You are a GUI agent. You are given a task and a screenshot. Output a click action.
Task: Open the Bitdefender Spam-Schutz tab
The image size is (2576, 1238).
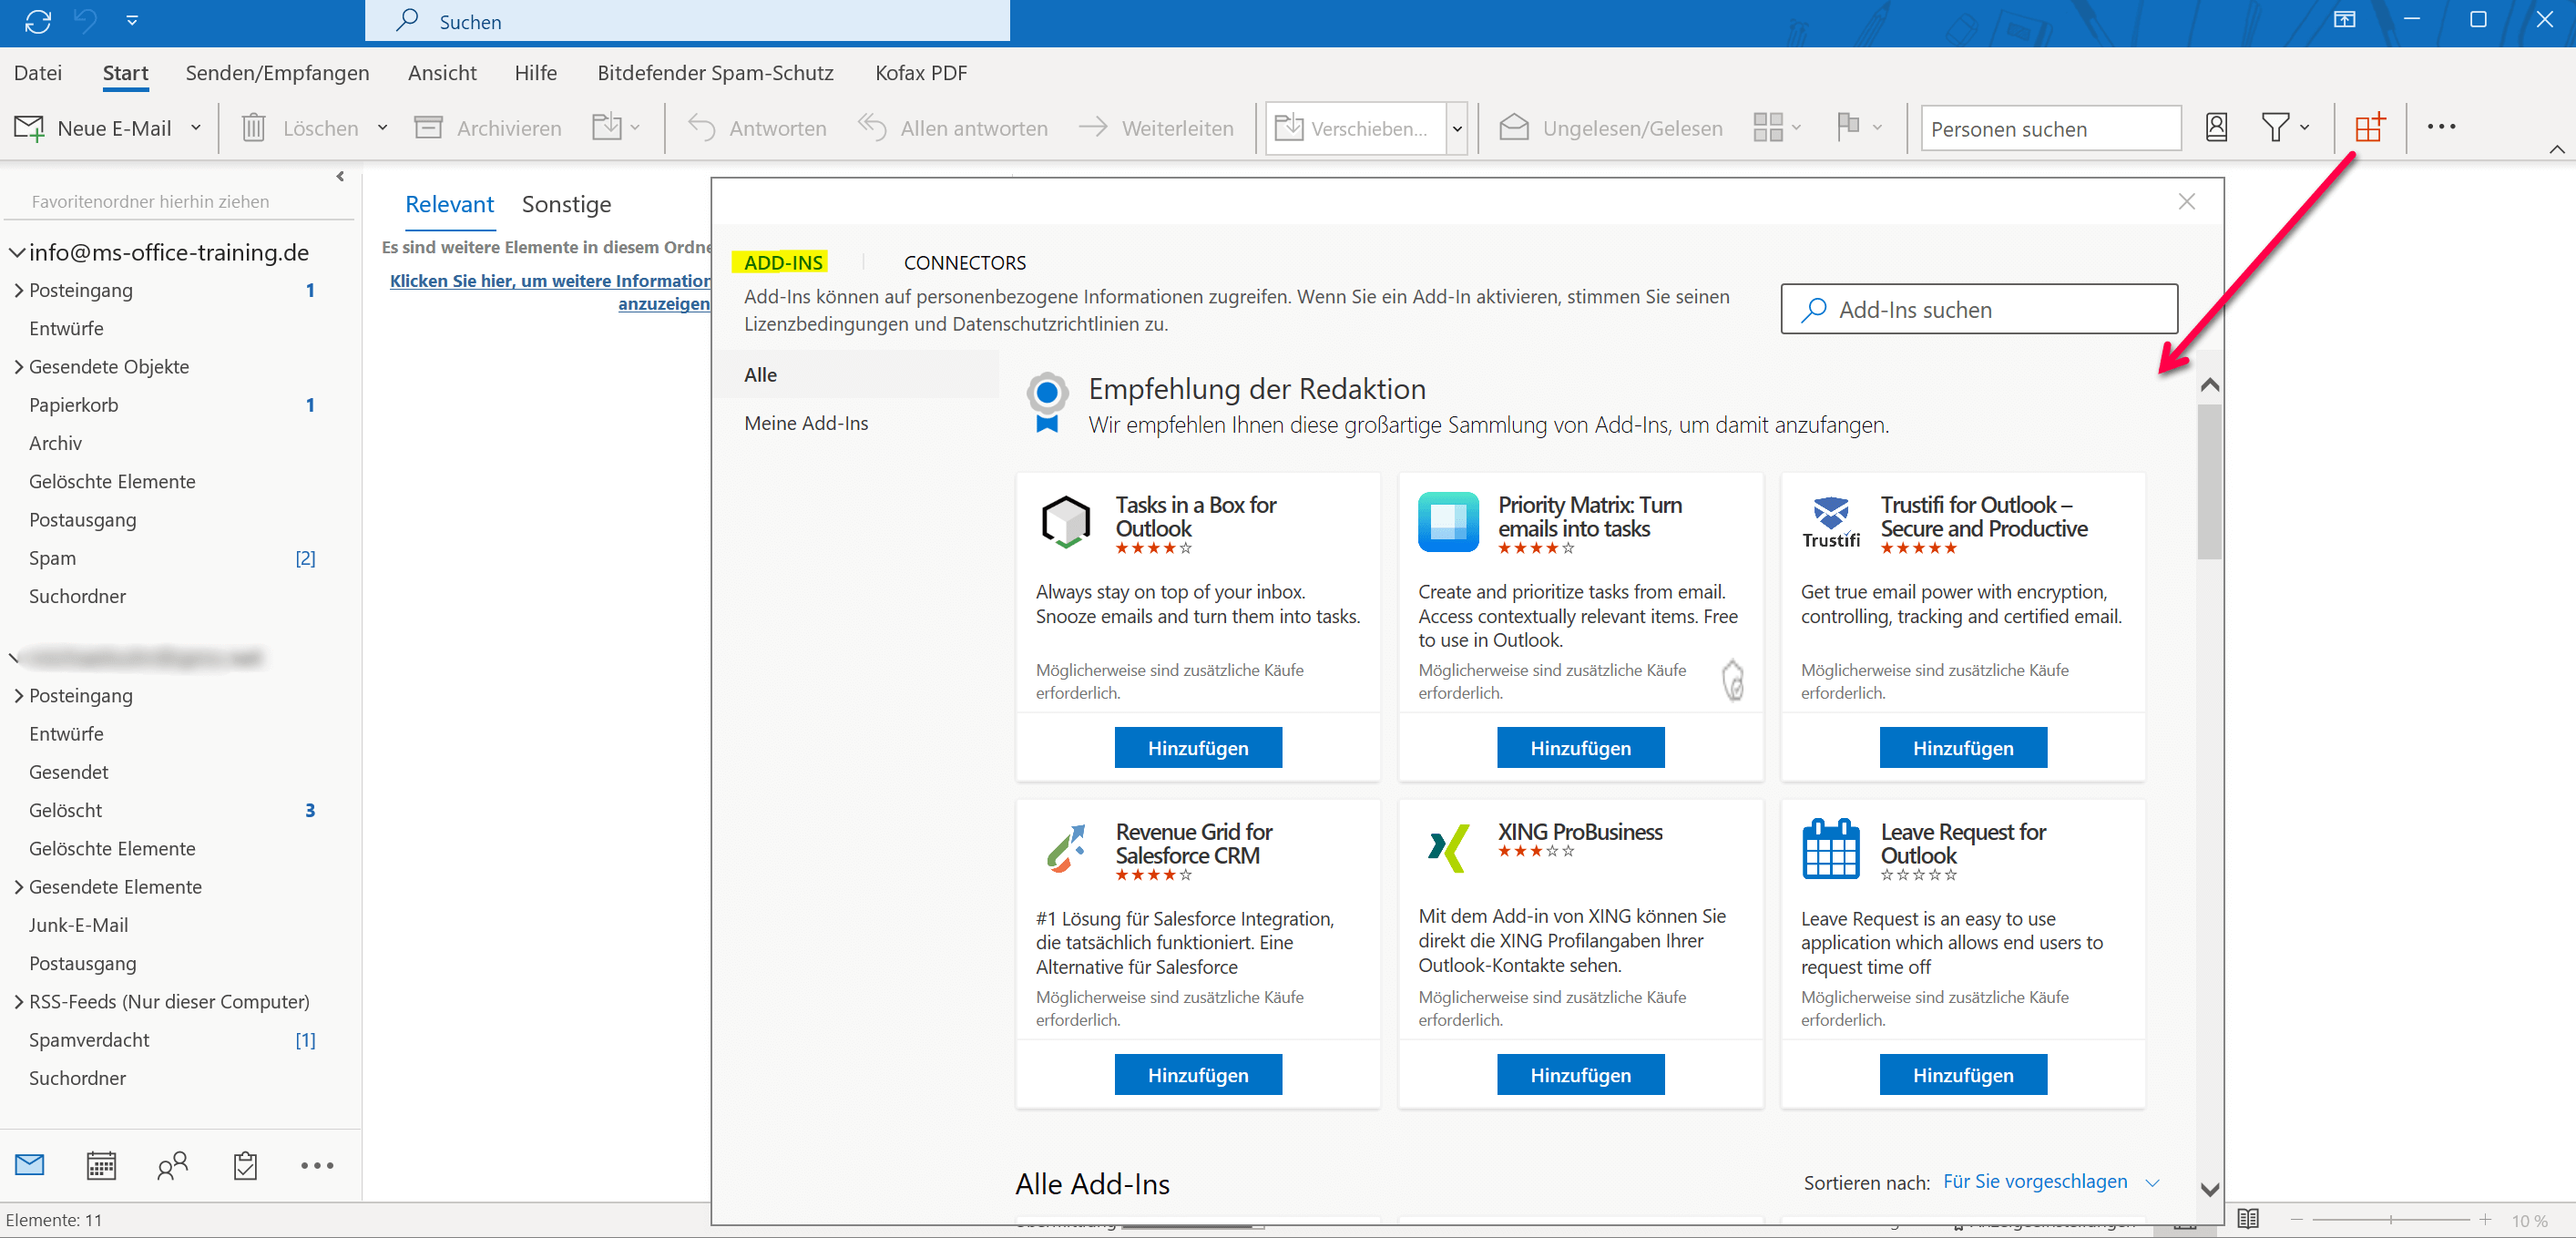(715, 73)
